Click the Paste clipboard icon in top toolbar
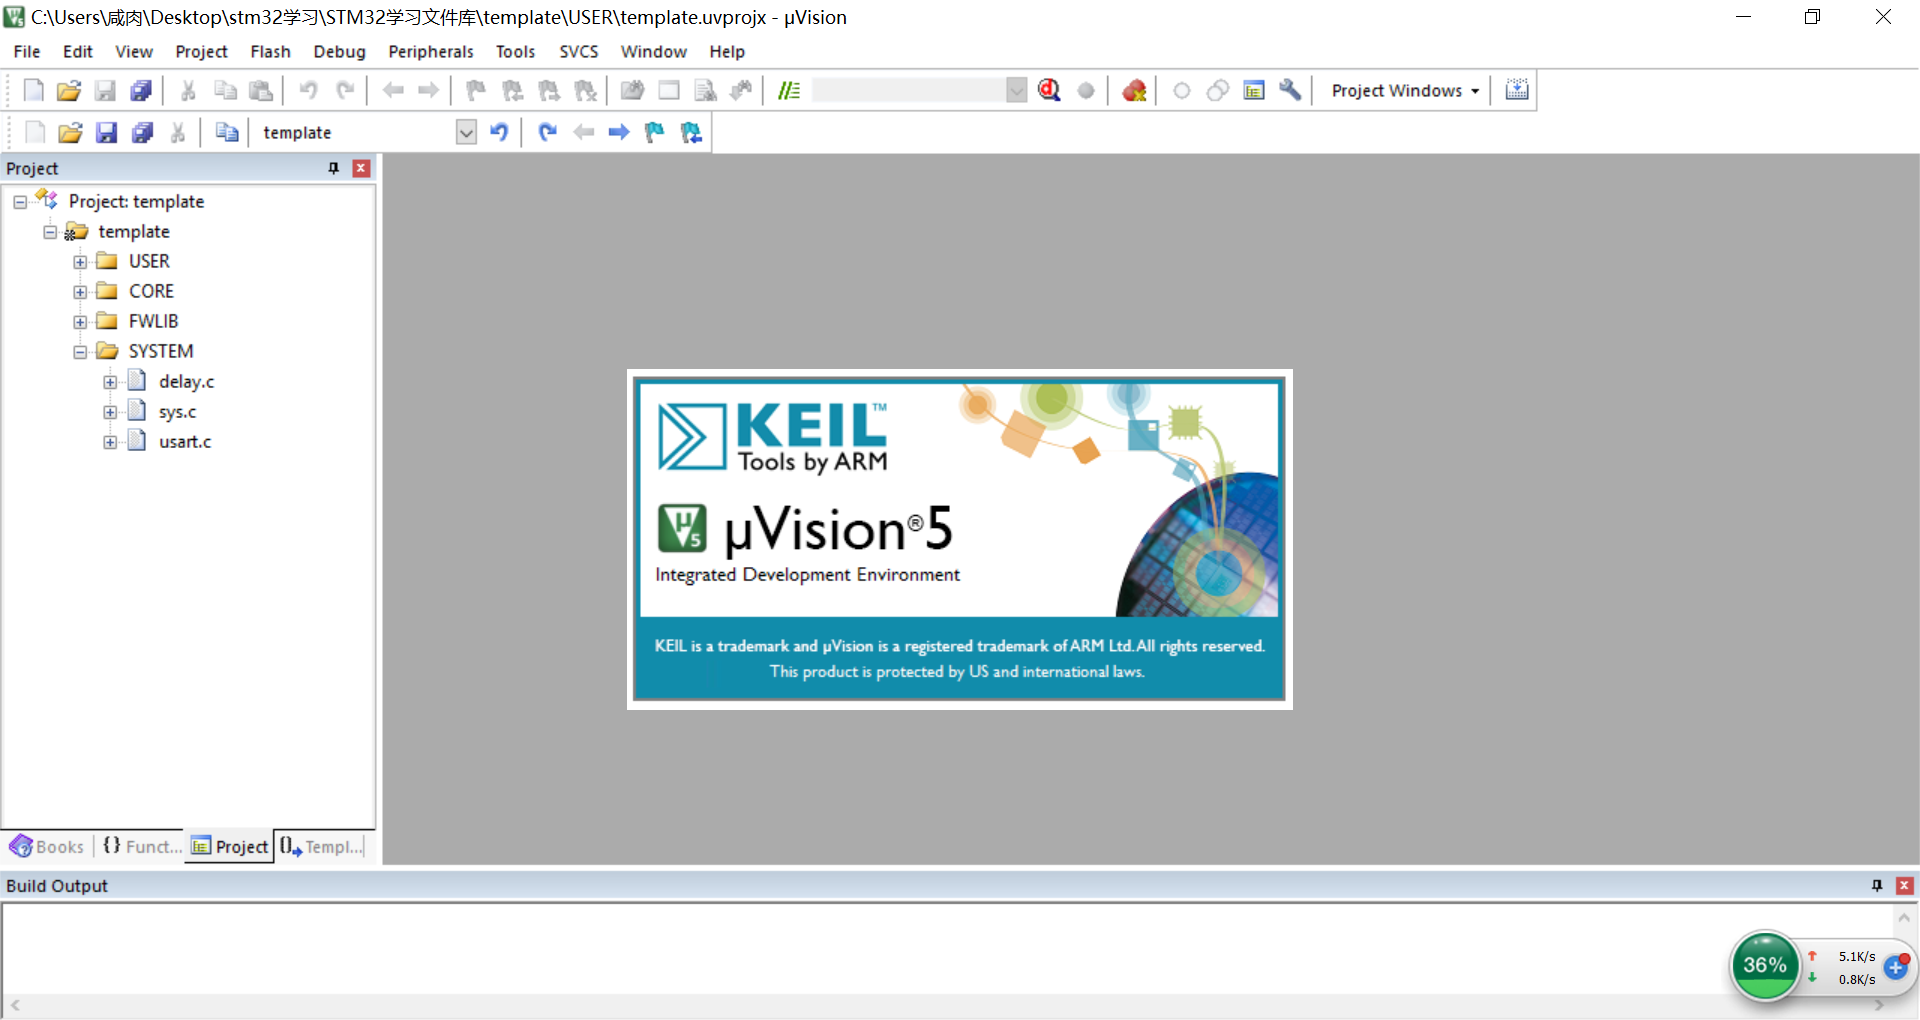Viewport: 1920px width, 1020px height. pyautogui.click(x=261, y=91)
